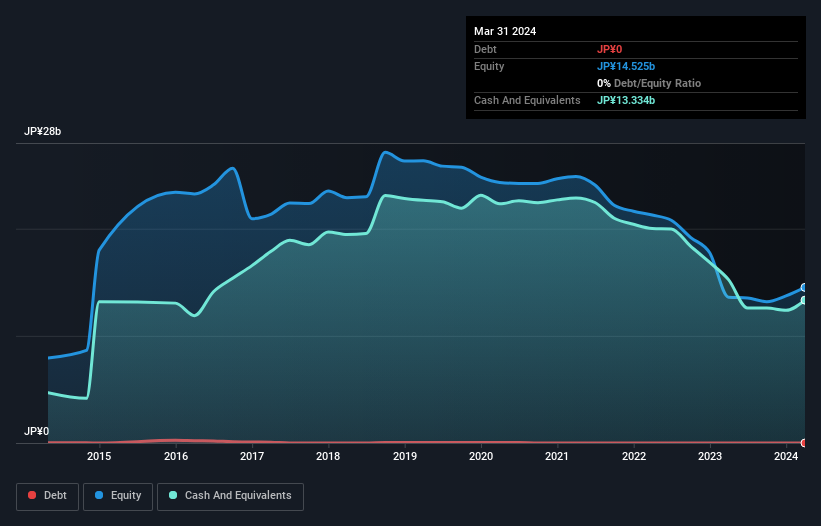Click the 2019 x-axis label
821x526 pixels.
pyautogui.click(x=405, y=456)
